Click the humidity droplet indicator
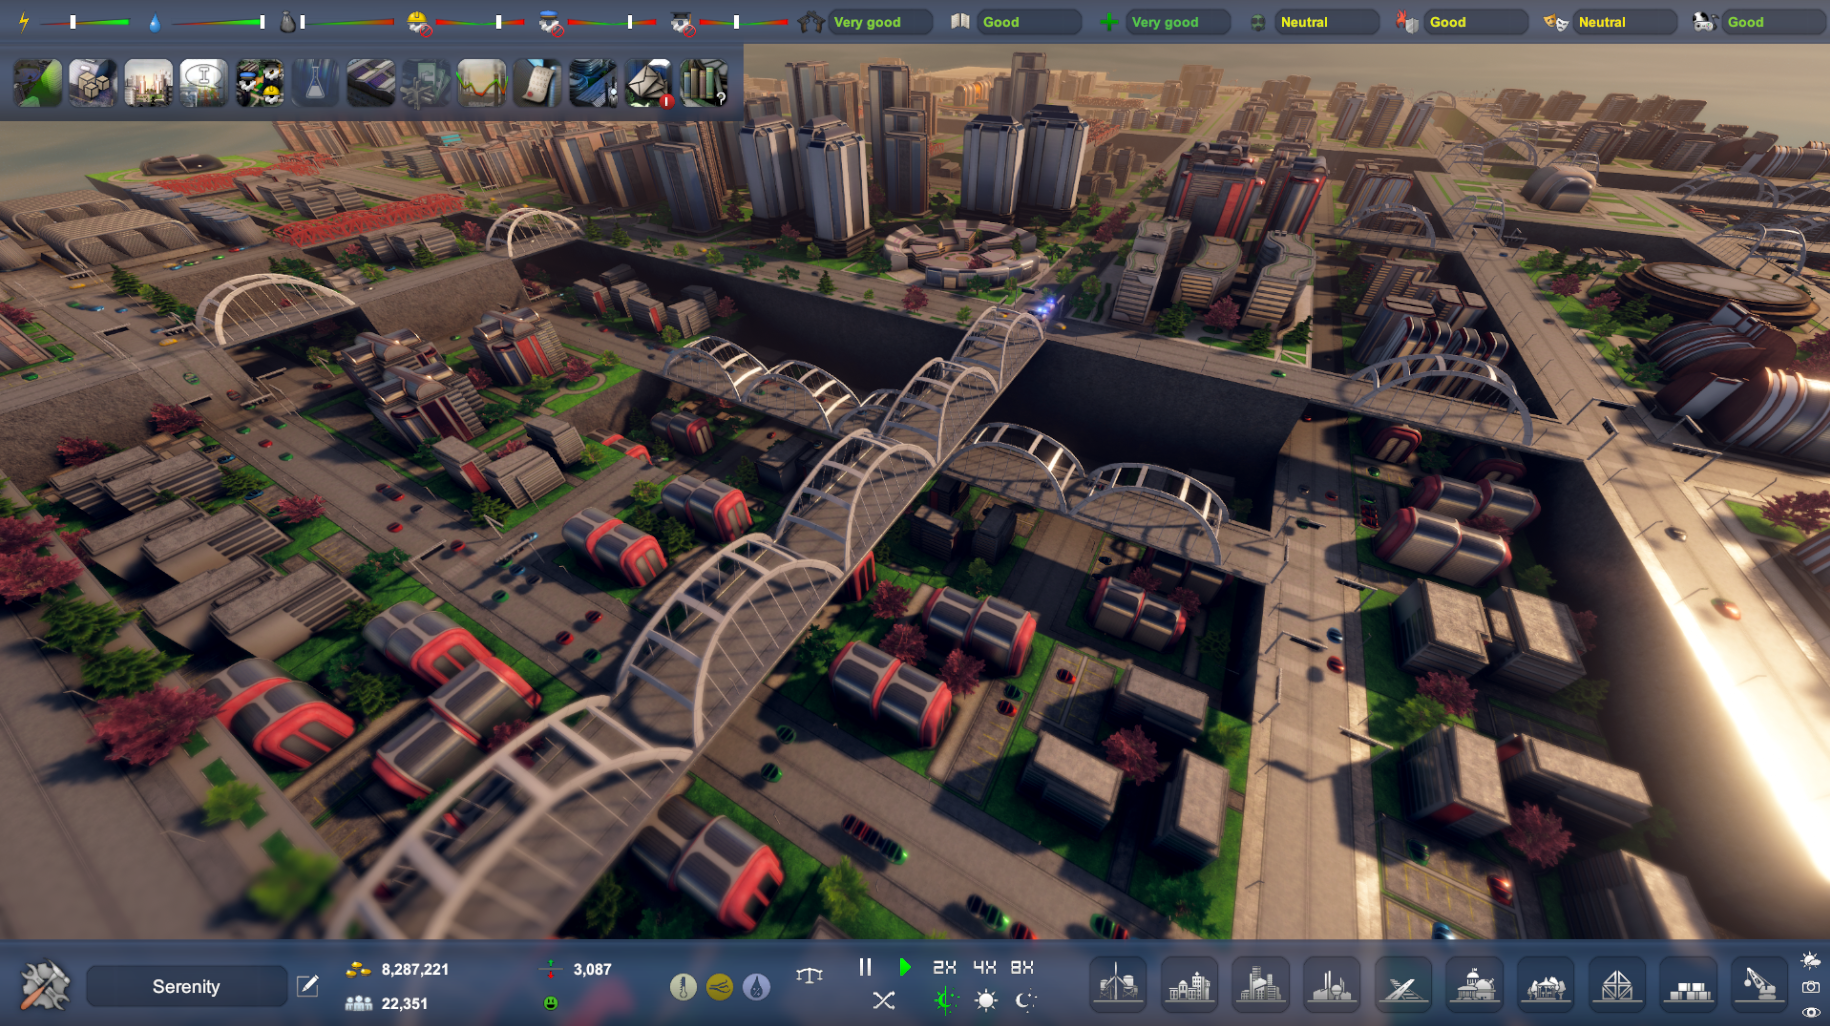This screenshot has height=1026, width=1830. [757, 988]
